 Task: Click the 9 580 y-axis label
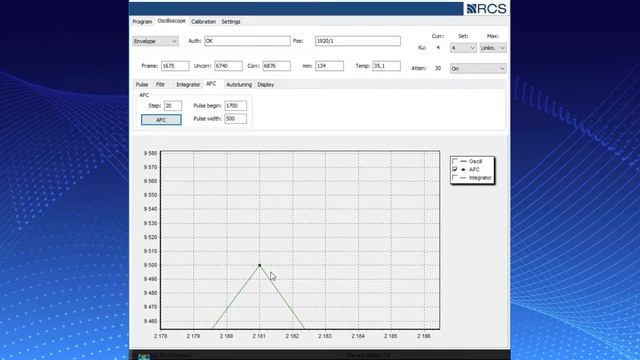pos(150,153)
